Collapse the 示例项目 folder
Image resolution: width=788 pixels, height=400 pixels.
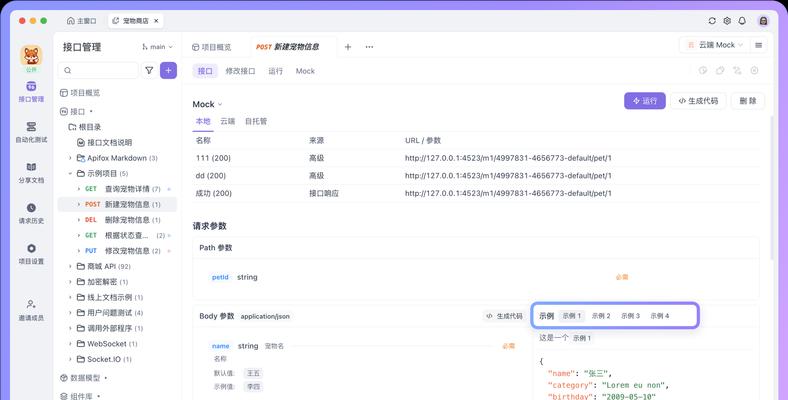click(x=70, y=174)
